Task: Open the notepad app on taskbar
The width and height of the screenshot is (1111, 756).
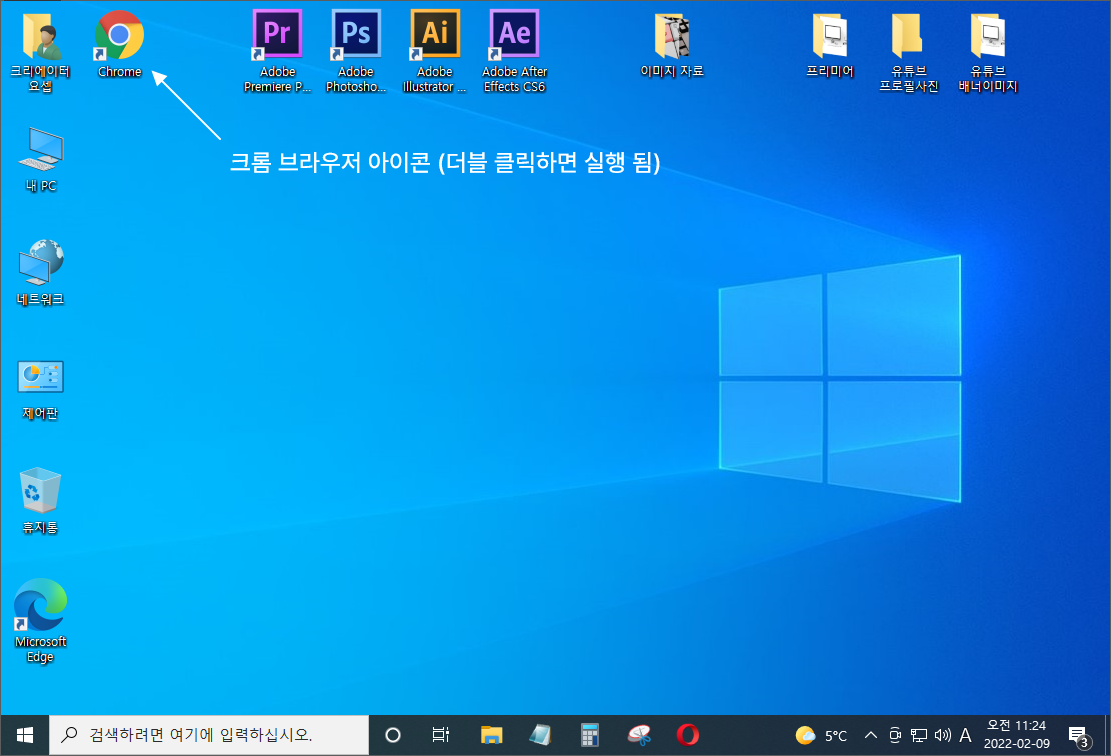Action: [x=541, y=735]
